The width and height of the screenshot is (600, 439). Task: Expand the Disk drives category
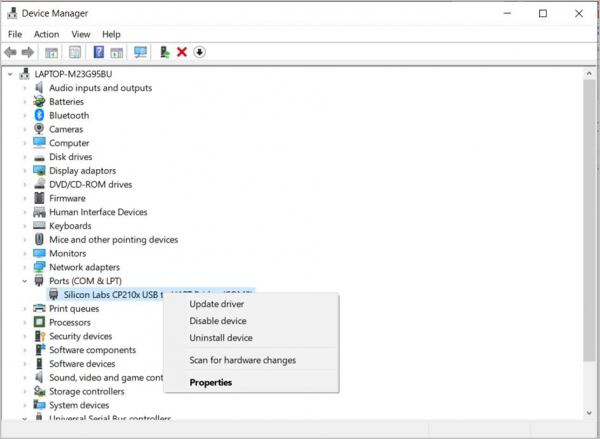pos(24,157)
